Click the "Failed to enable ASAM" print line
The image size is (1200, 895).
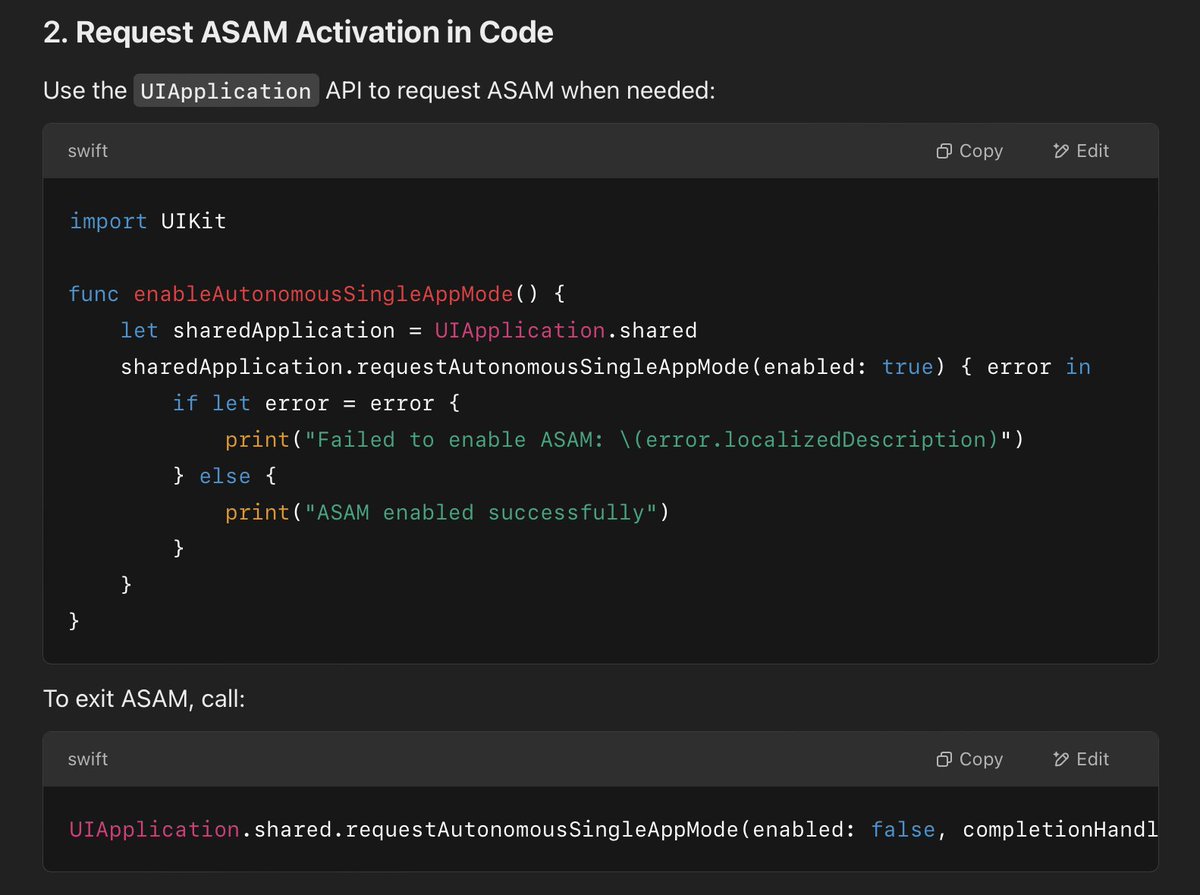point(625,439)
